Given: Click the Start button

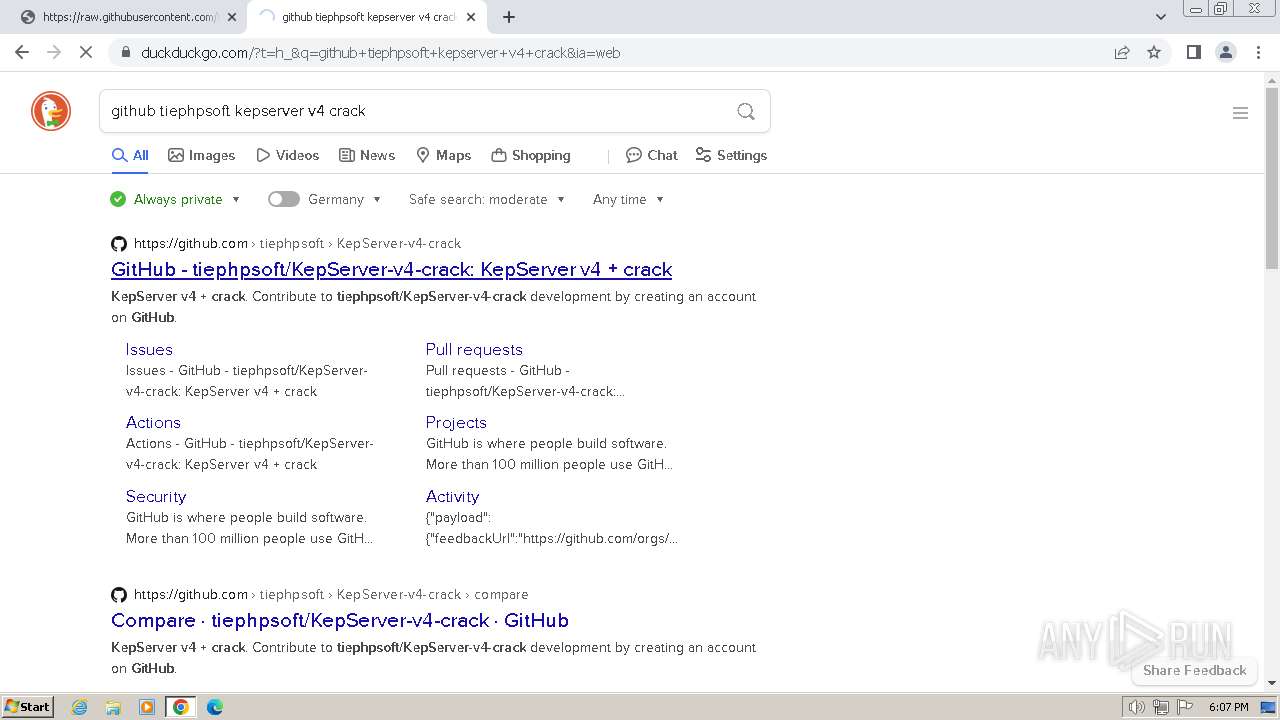Looking at the screenshot, I should [28, 707].
